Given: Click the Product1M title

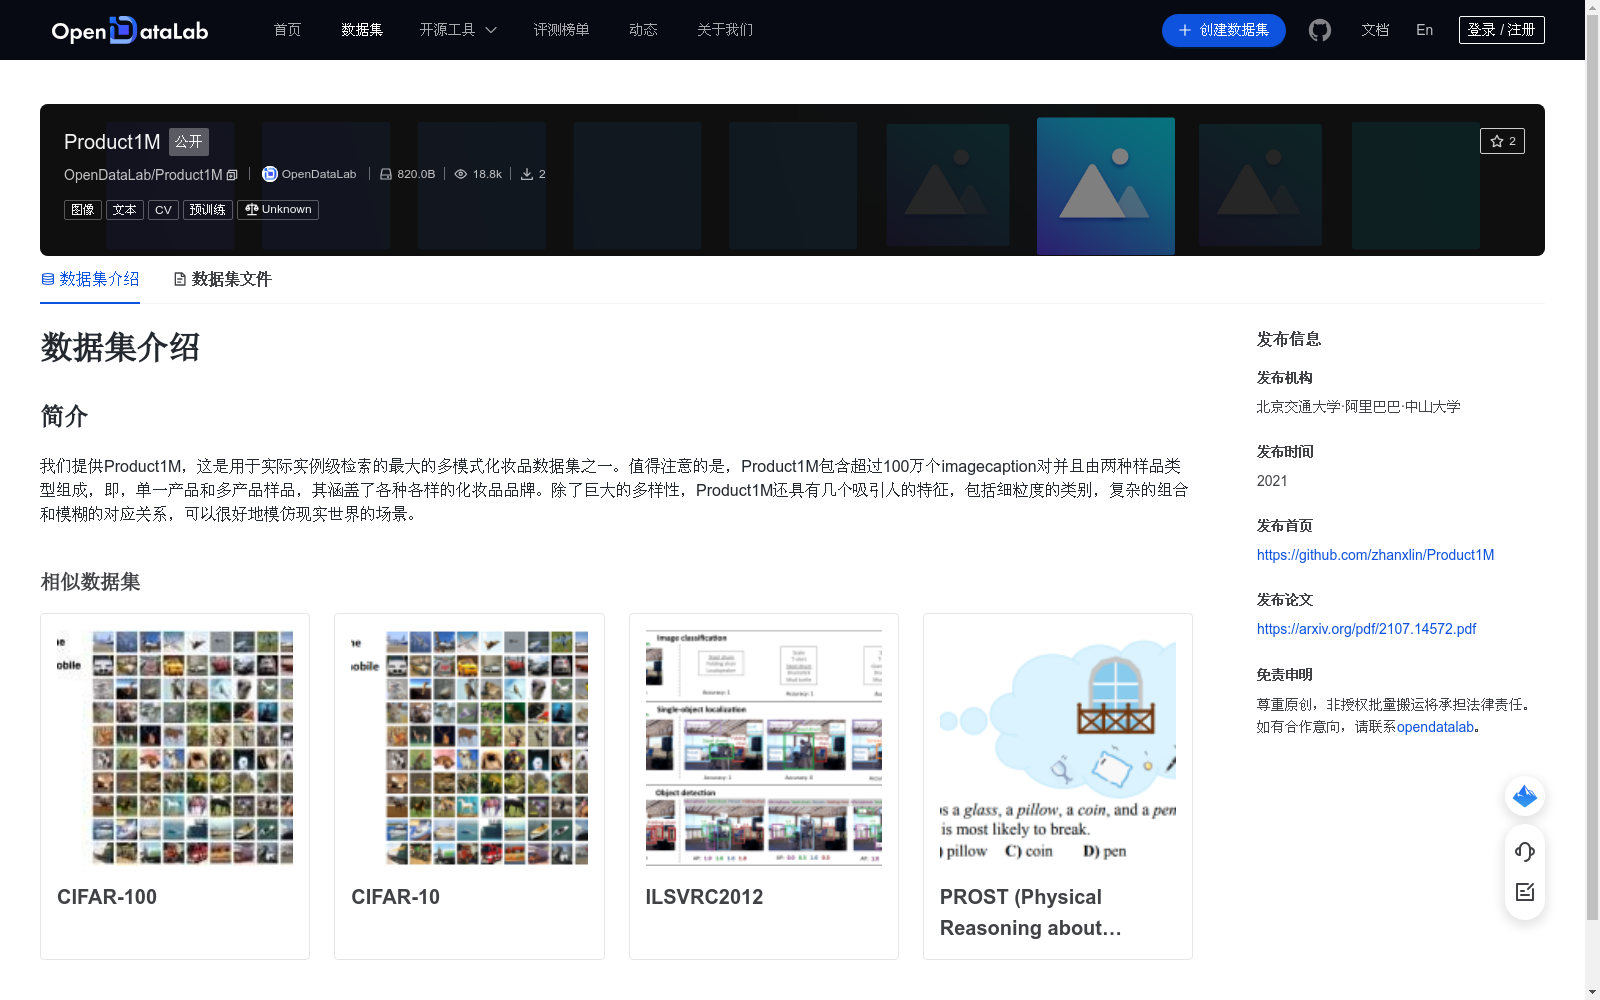Looking at the screenshot, I should pos(112,142).
